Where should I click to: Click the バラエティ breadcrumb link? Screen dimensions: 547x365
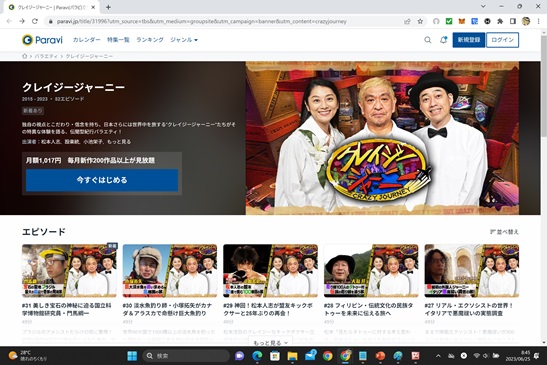(46, 56)
